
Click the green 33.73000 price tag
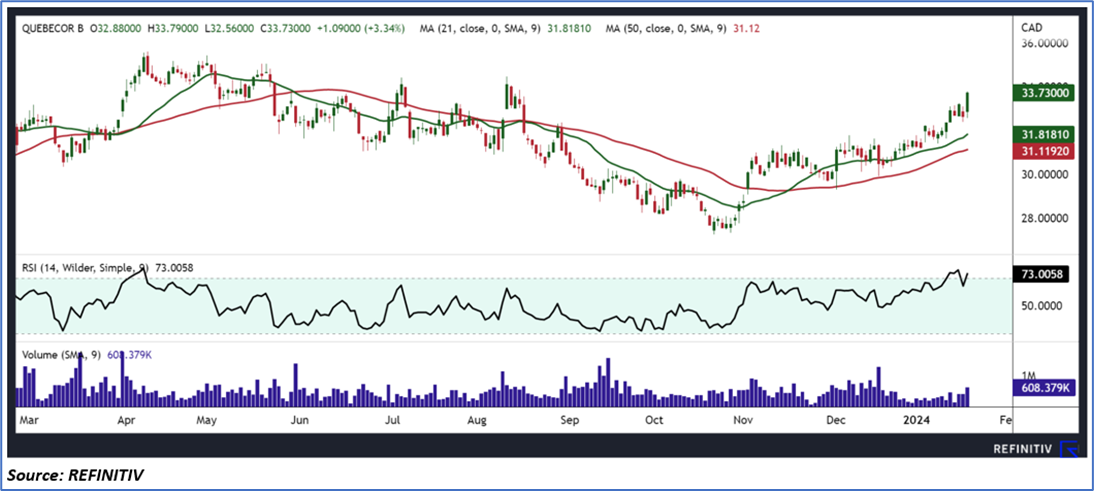point(1044,93)
